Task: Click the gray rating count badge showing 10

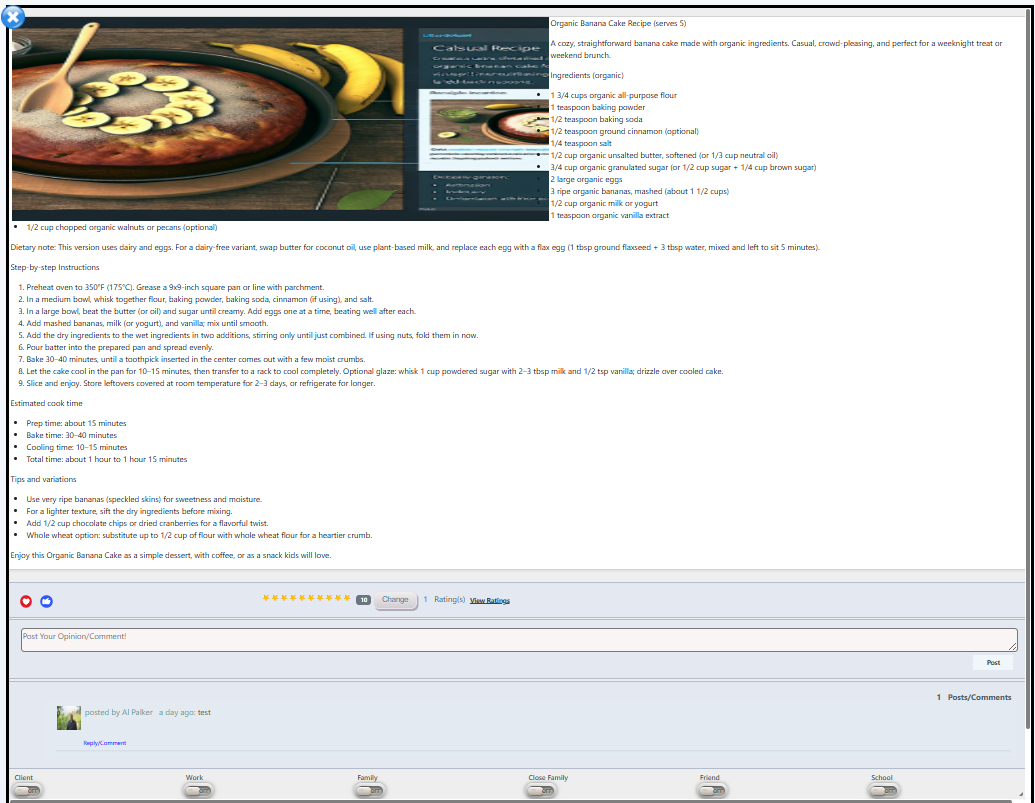Action: (x=363, y=600)
